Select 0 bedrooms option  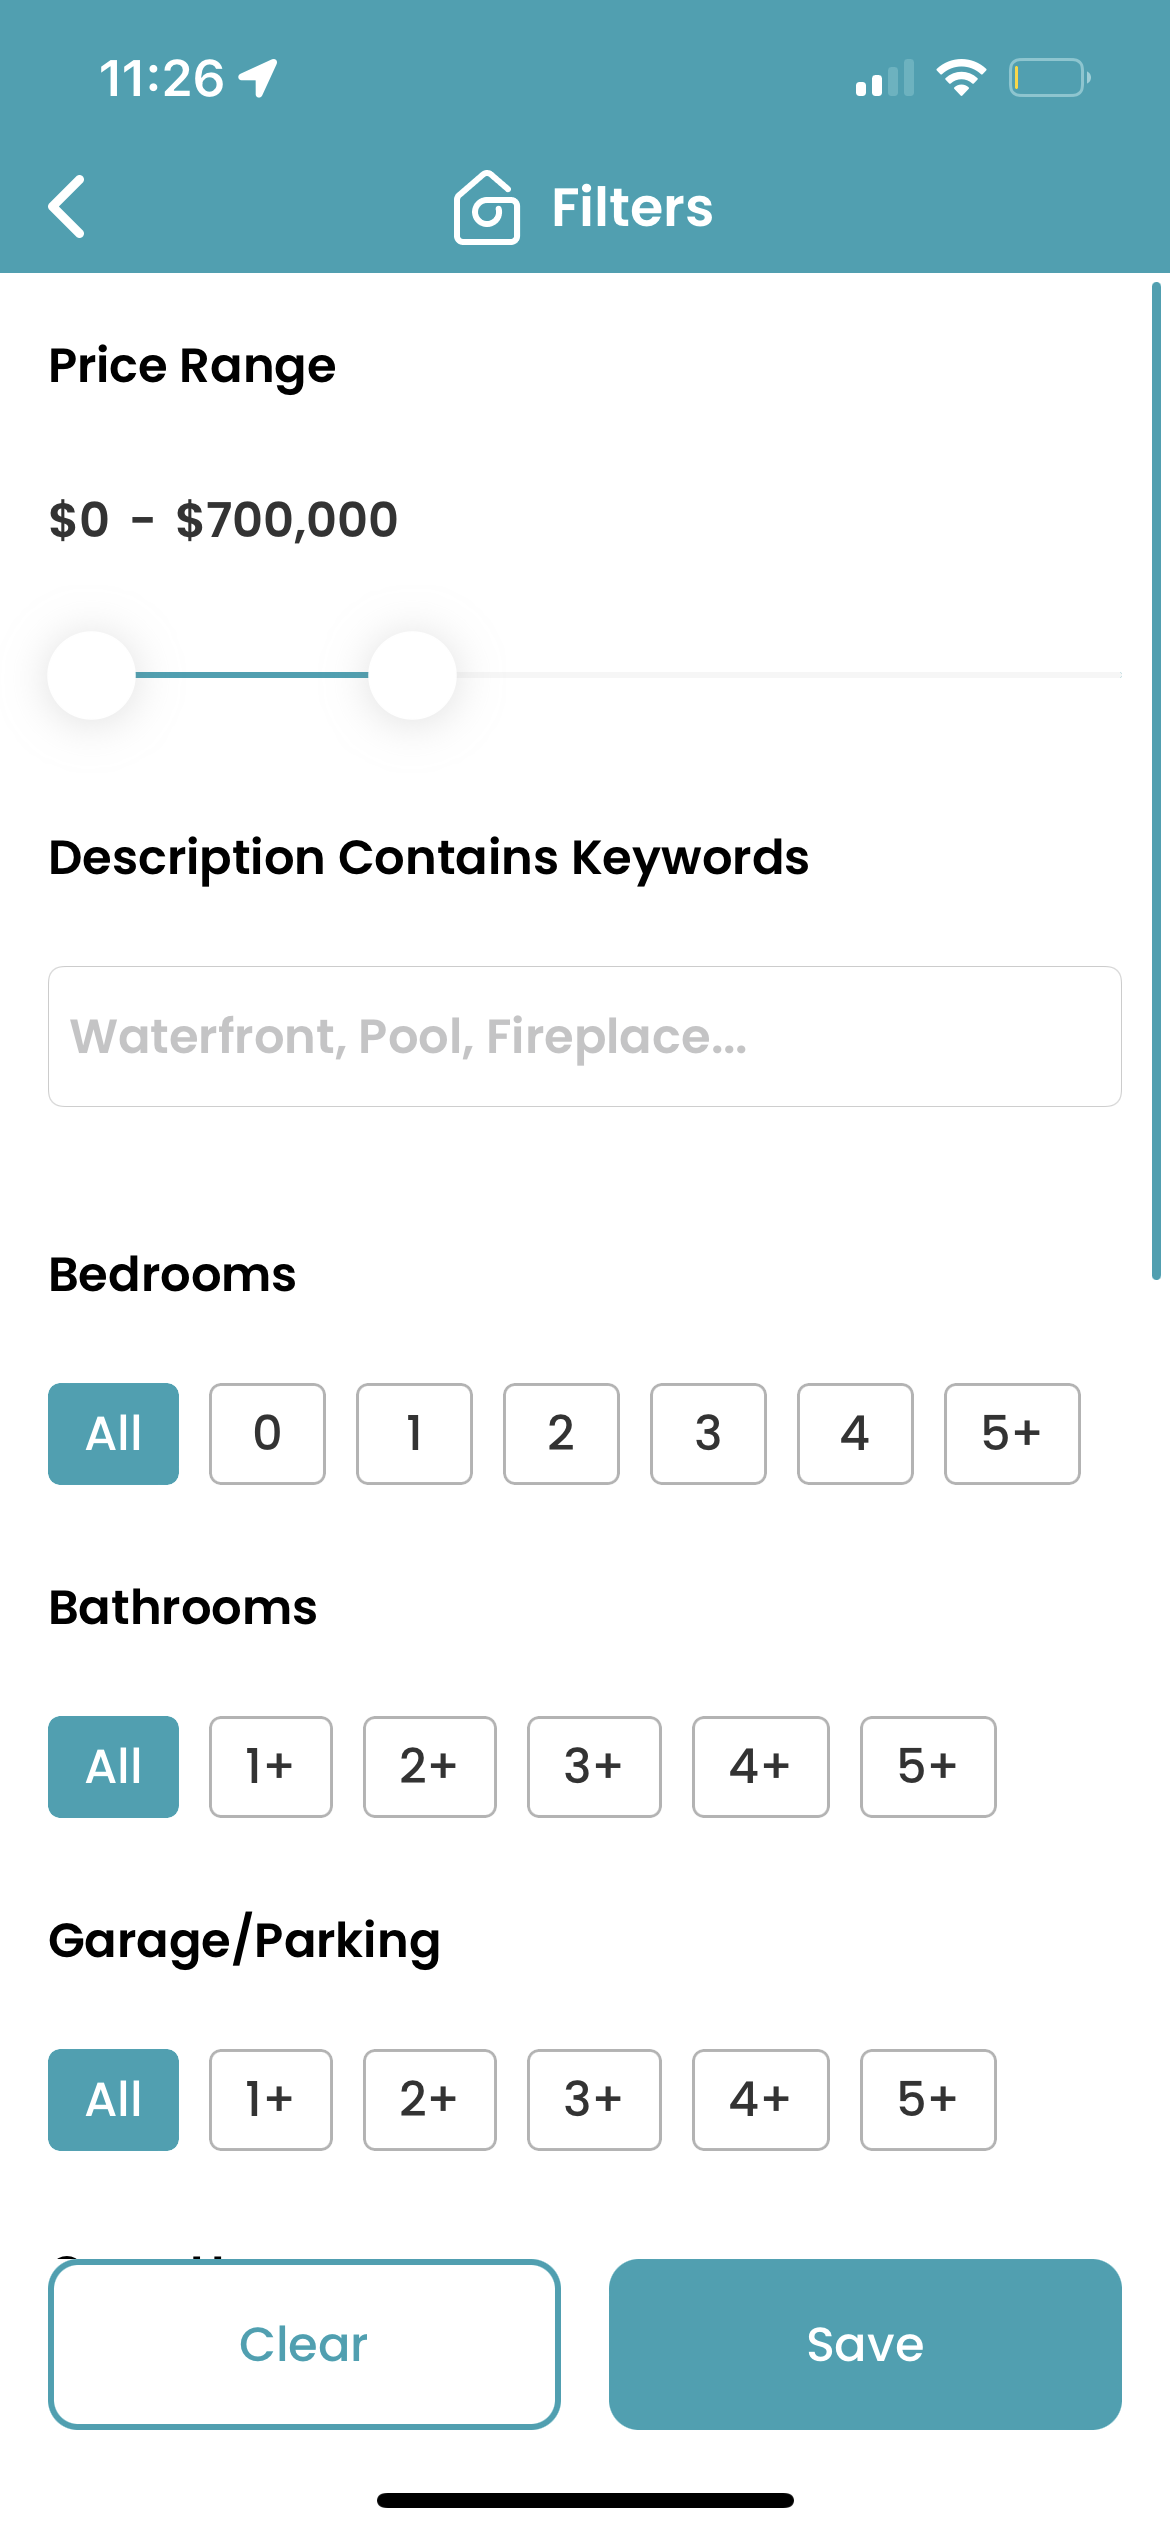tap(267, 1434)
